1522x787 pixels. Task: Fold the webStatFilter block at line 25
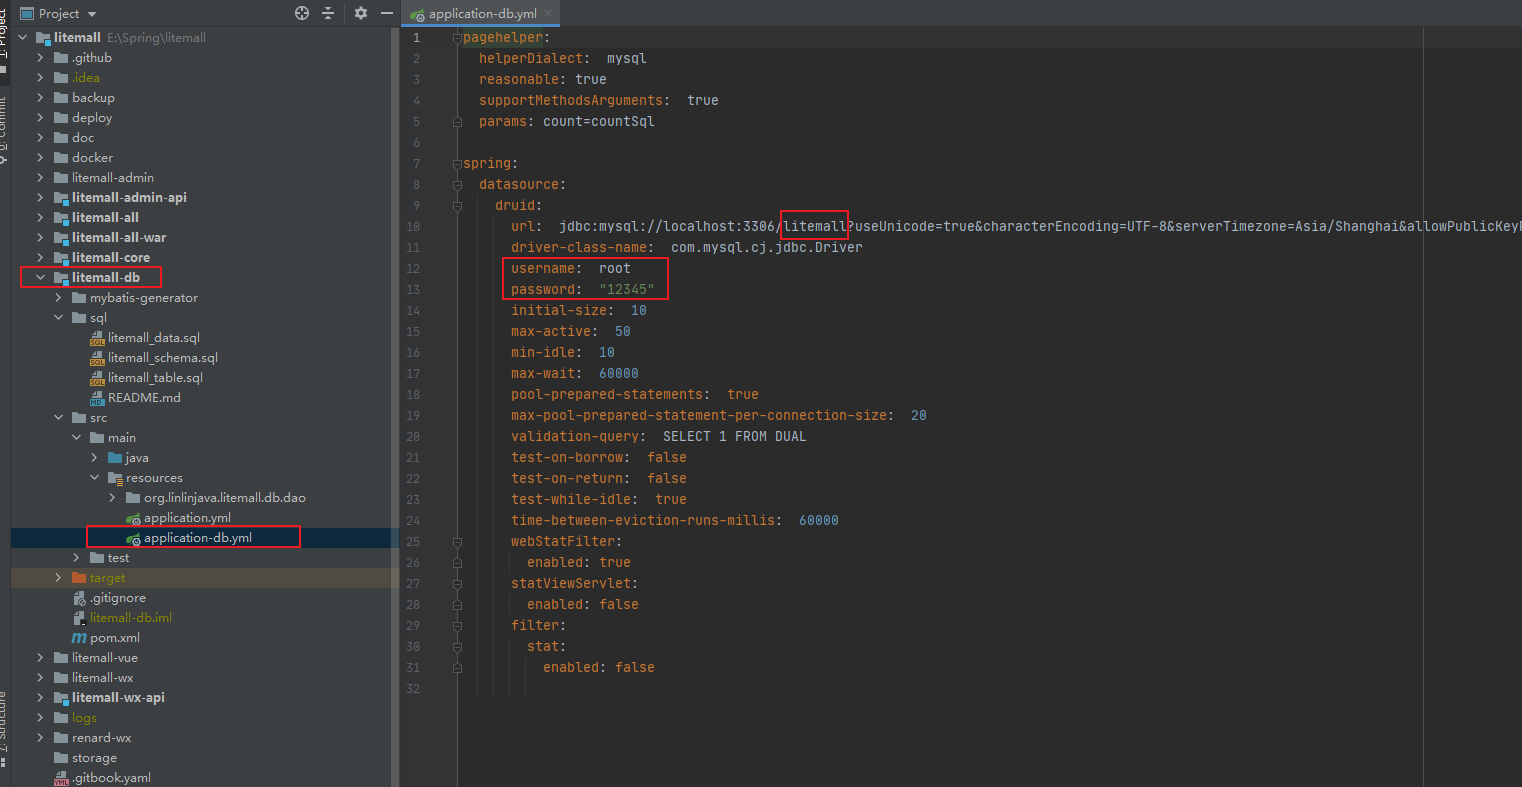pos(457,541)
